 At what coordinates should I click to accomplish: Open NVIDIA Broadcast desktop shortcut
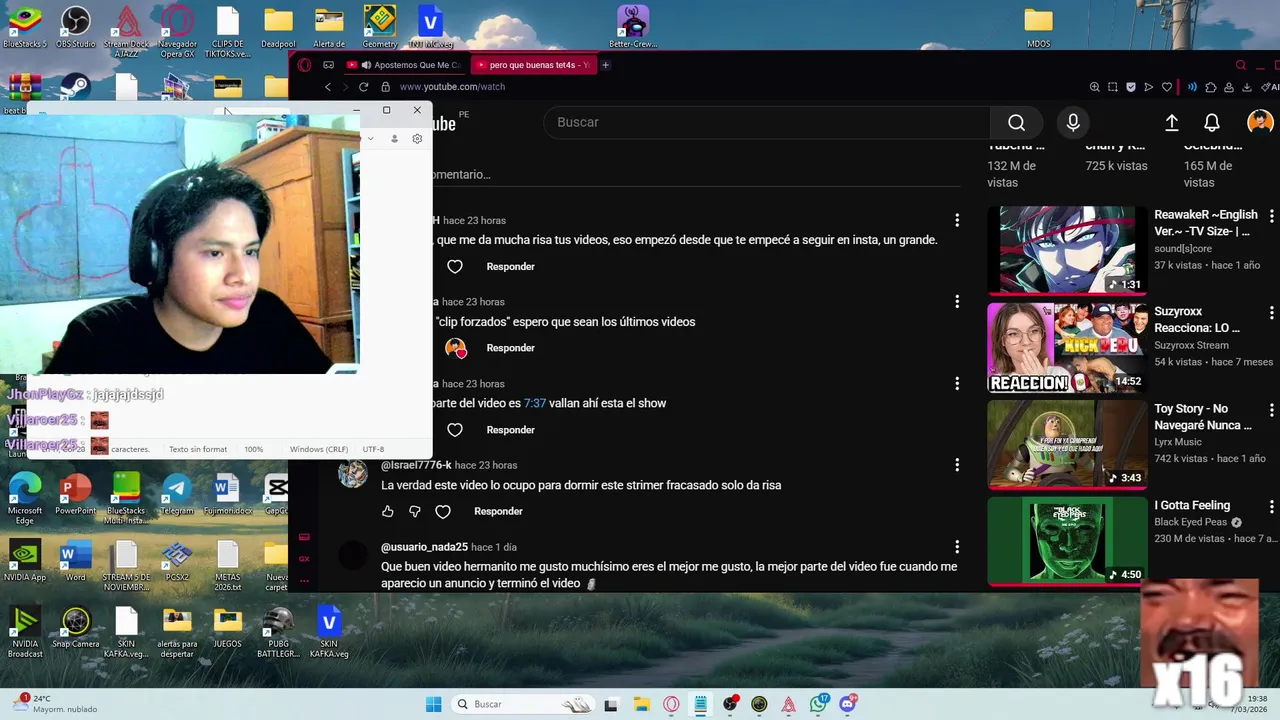click(x=25, y=632)
